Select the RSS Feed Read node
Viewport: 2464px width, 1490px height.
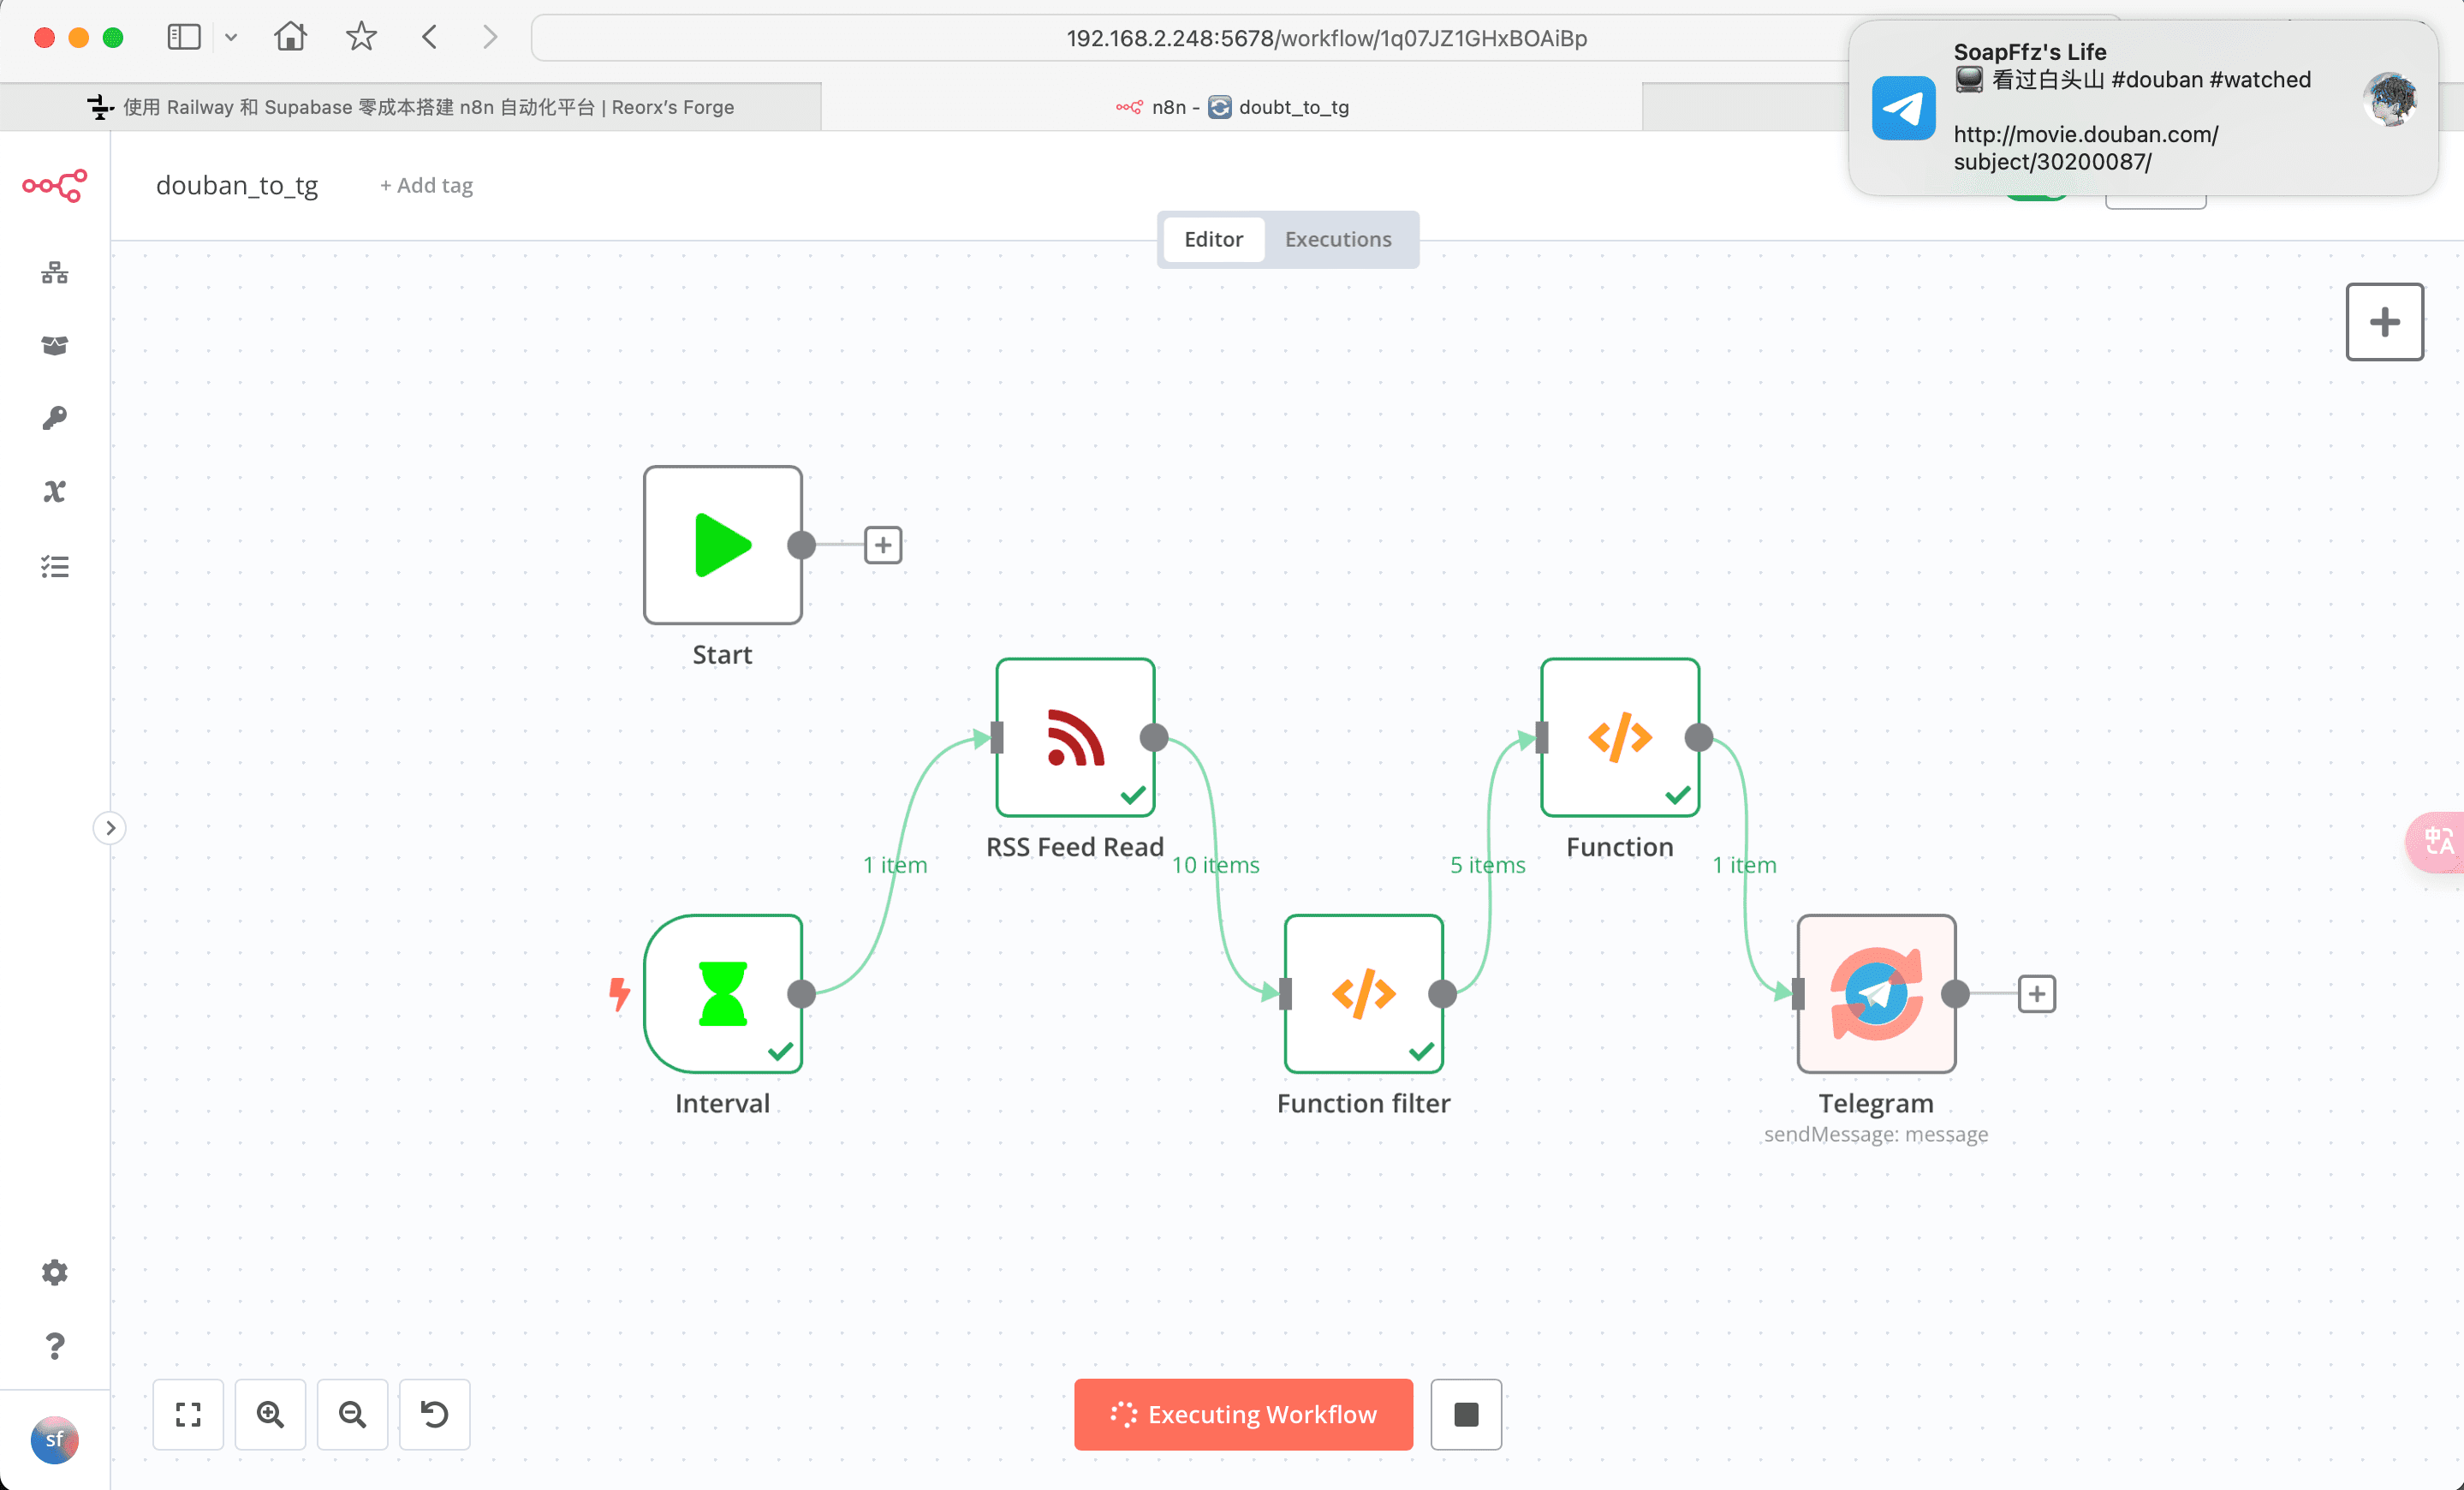click(x=1075, y=738)
